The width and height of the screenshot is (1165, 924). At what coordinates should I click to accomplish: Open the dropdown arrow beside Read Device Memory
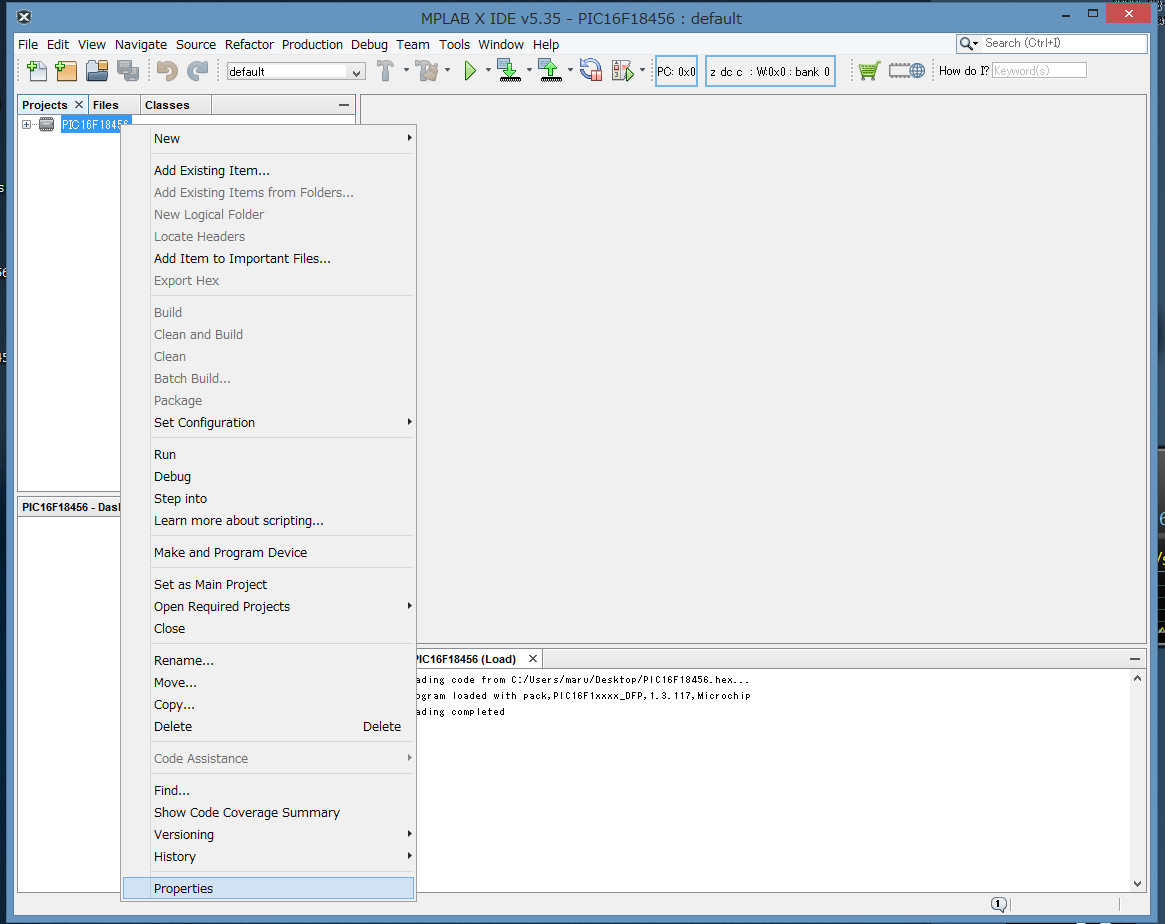tap(570, 71)
